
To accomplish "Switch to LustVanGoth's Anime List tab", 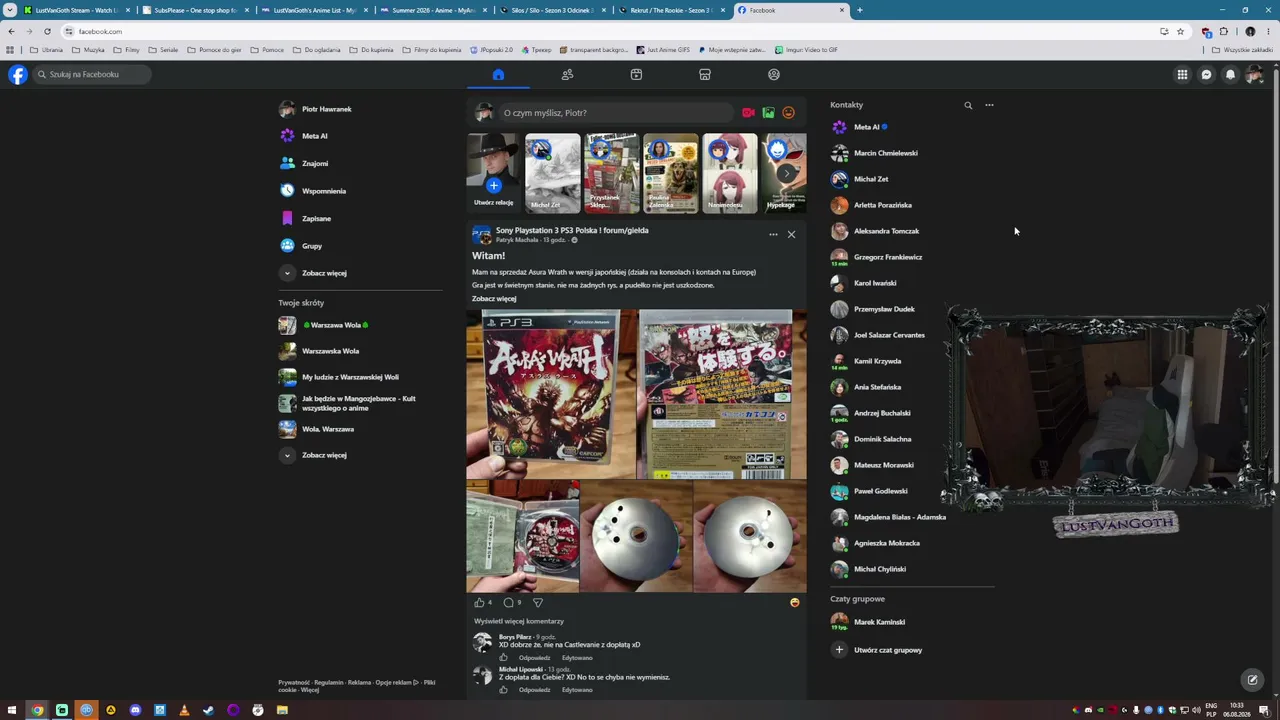I will pos(313,10).
